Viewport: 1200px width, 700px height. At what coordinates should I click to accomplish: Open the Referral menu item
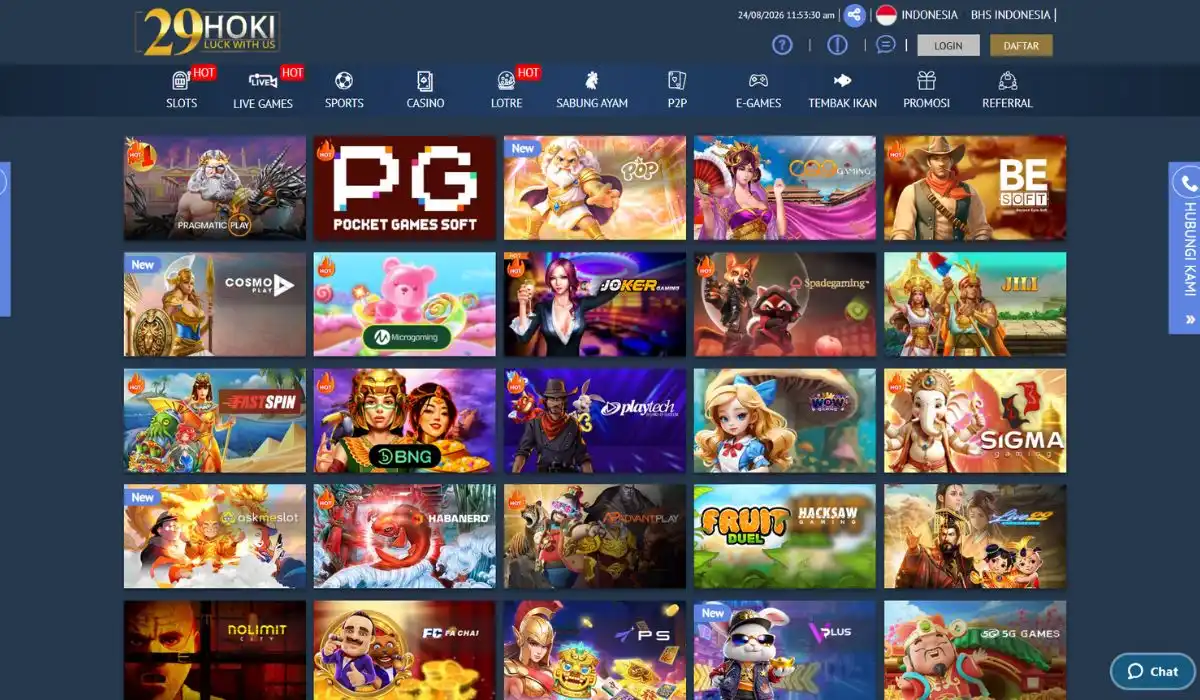click(x=1007, y=90)
